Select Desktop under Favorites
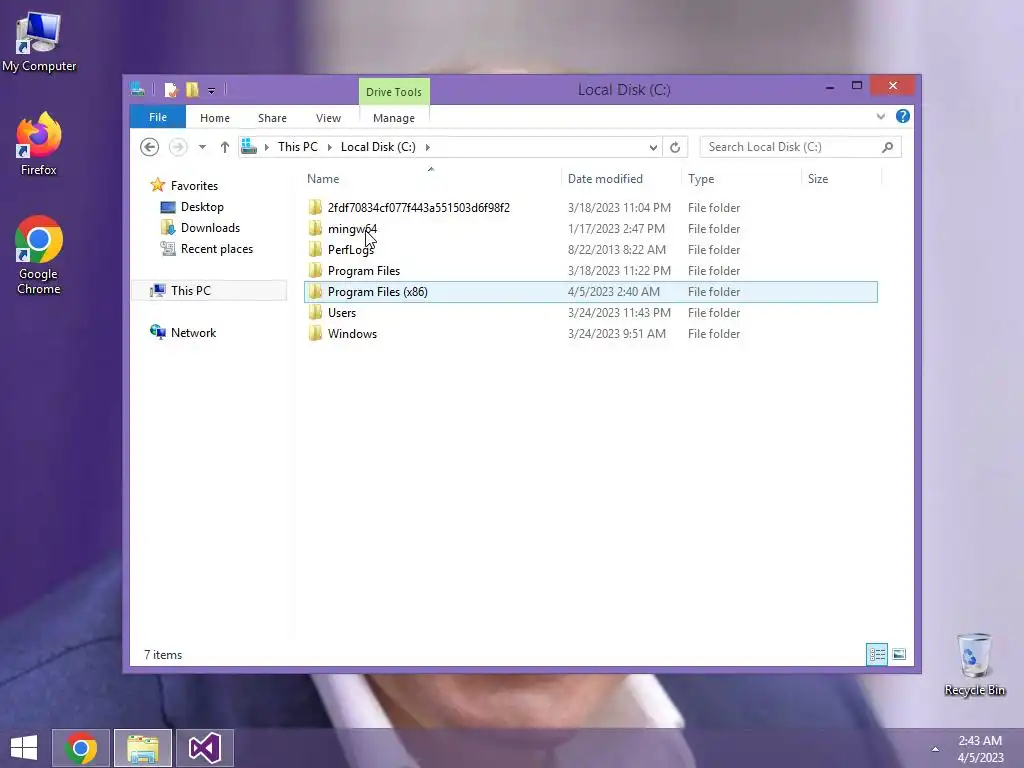 point(202,207)
